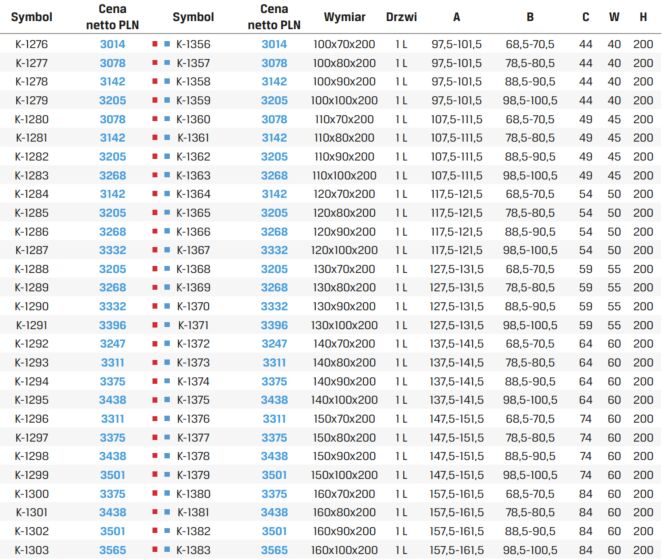Select symbol K-1379
This screenshot has width=663, height=560.
[x=193, y=475]
